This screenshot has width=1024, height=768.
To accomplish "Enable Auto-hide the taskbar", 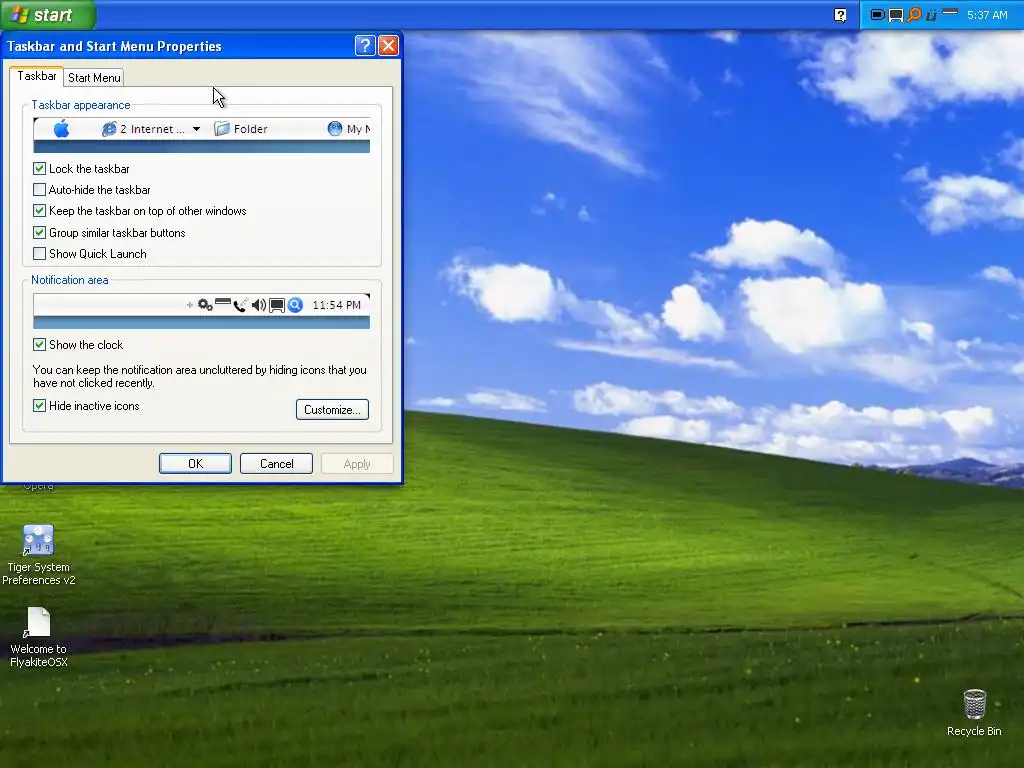I will pyautogui.click(x=39, y=189).
